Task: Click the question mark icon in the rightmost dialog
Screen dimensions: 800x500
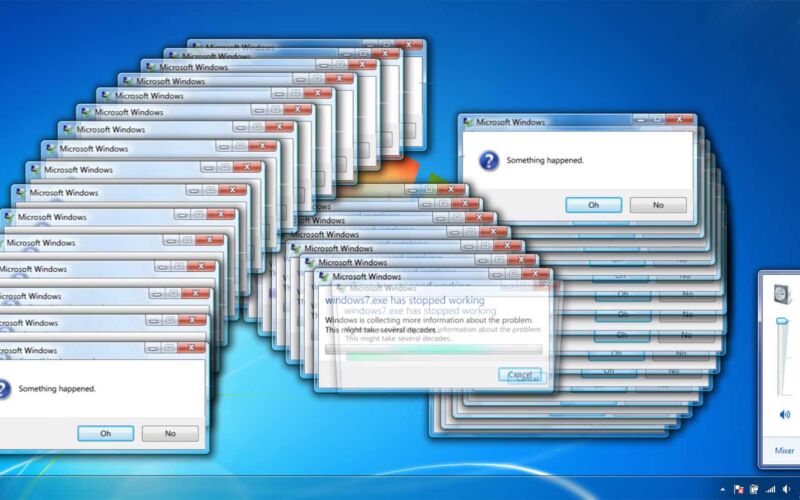Action: (x=489, y=160)
